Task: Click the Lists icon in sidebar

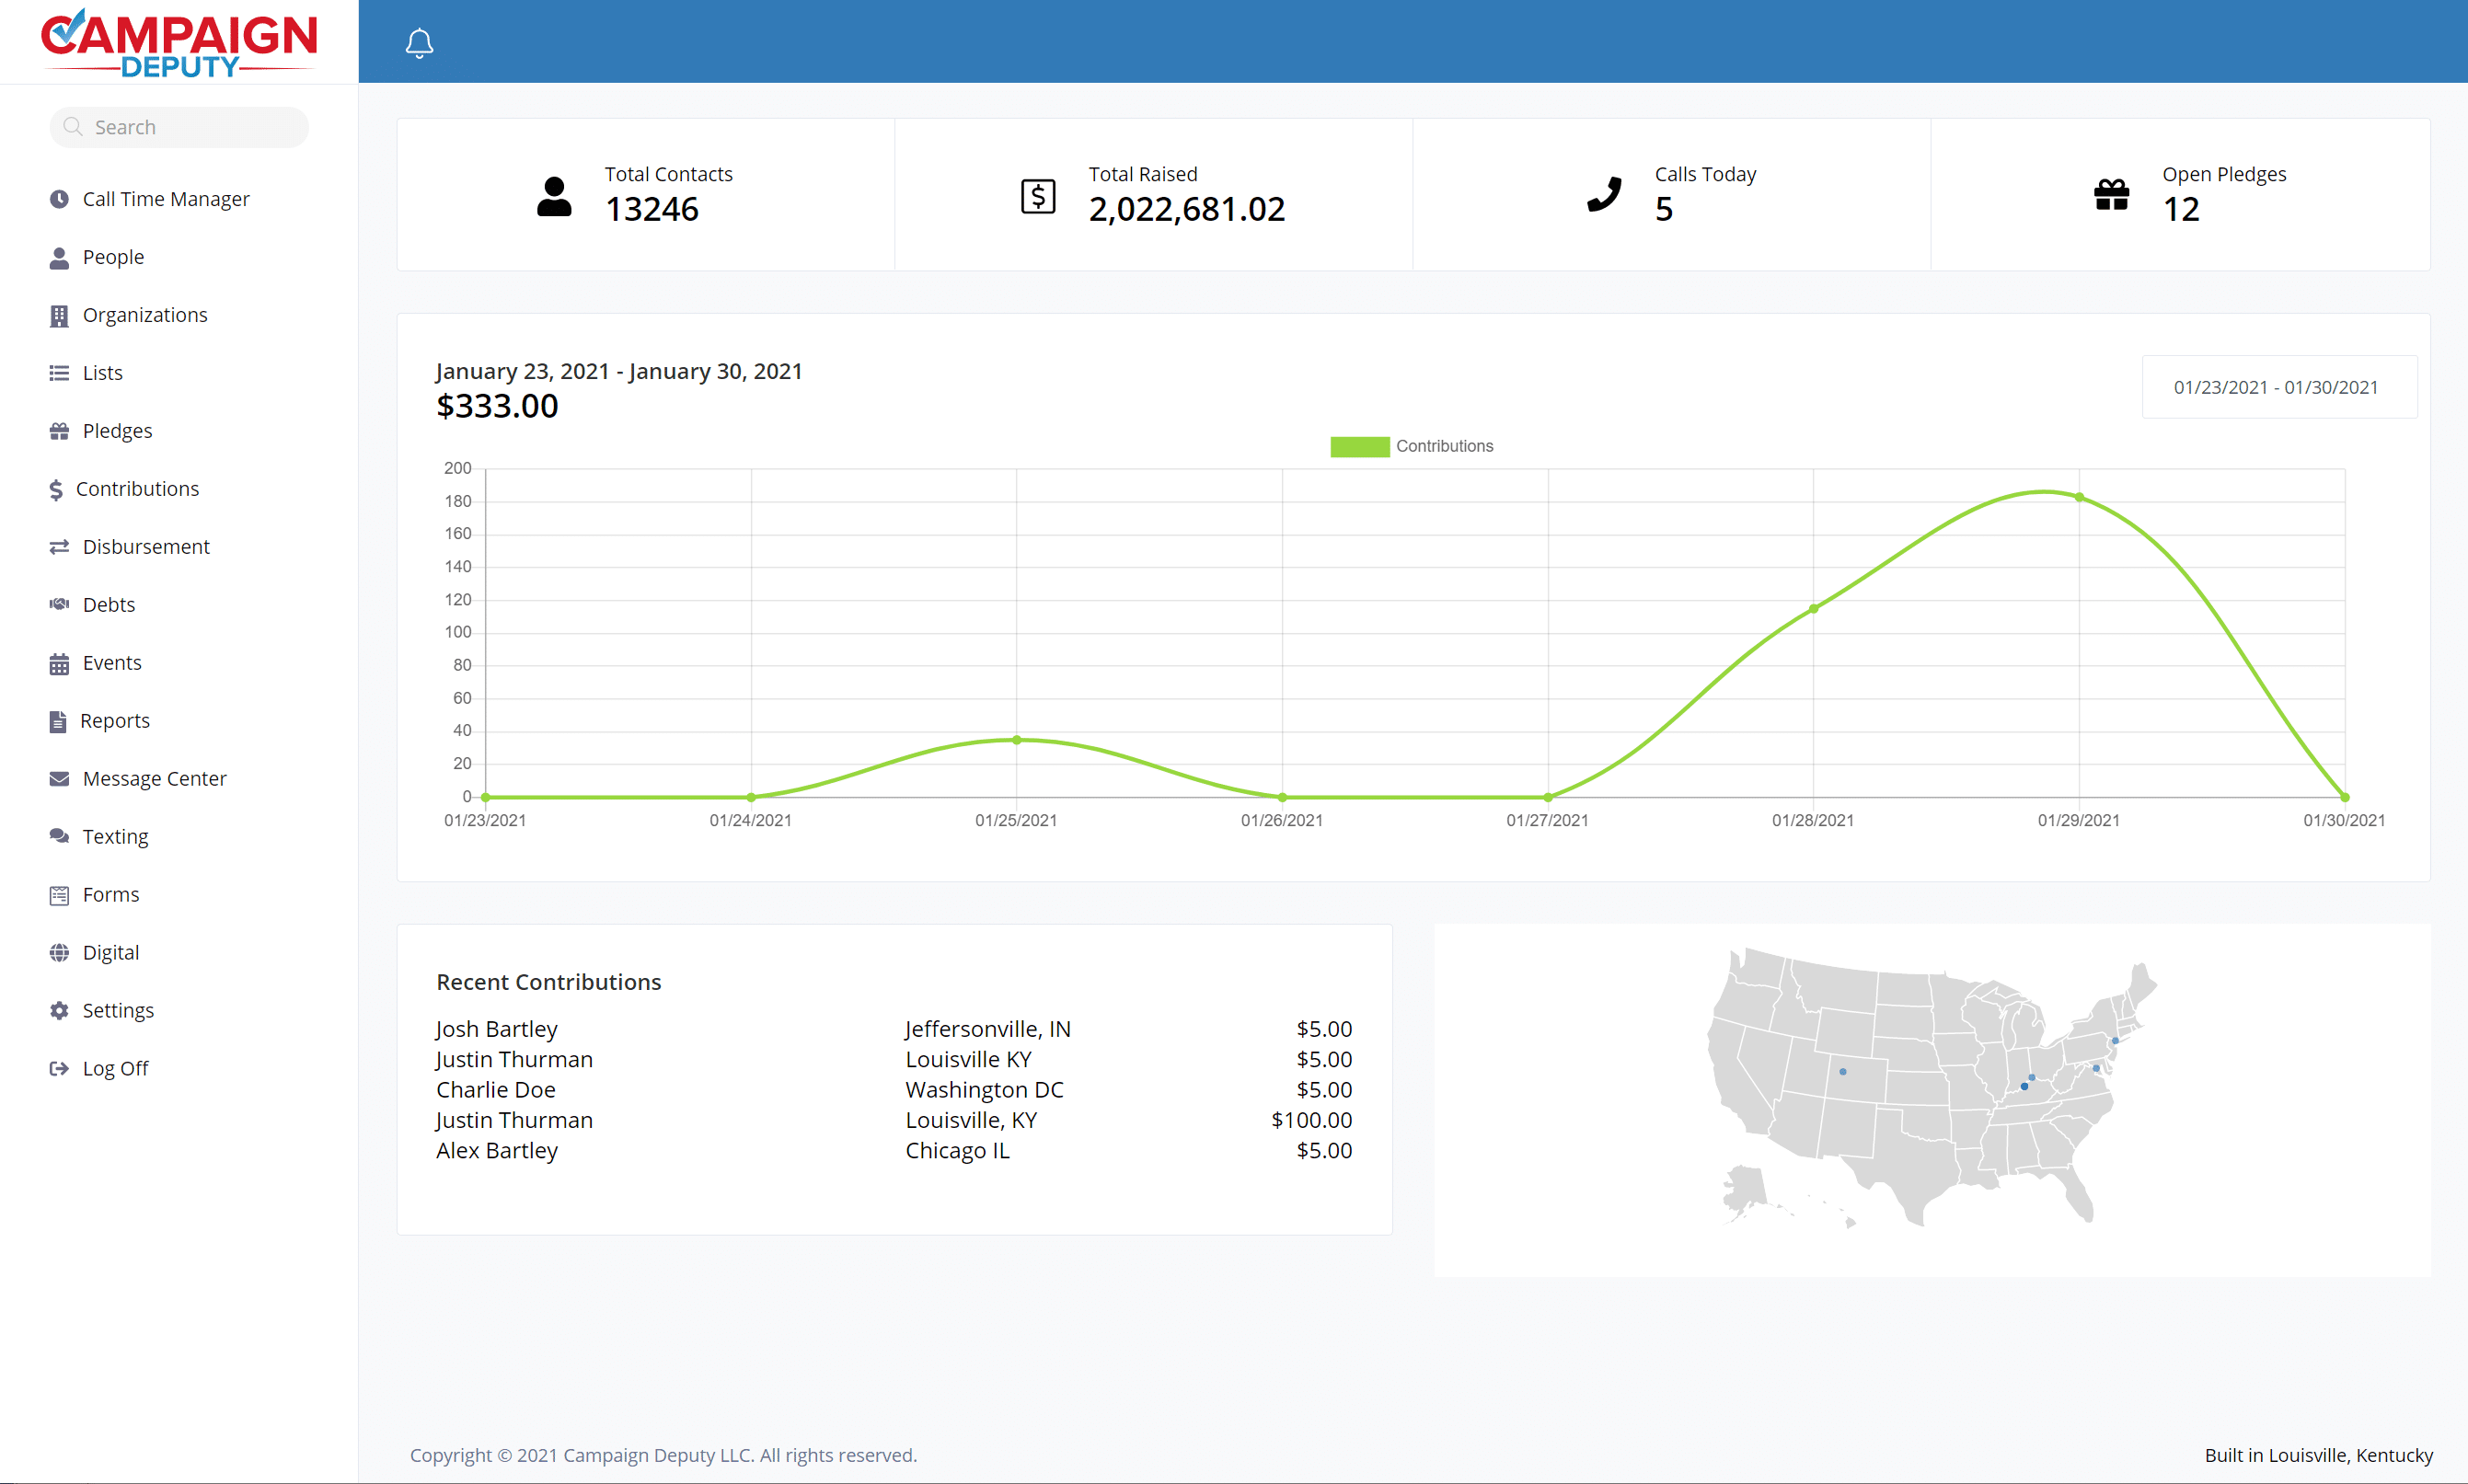Action: click(x=59, y=373)
